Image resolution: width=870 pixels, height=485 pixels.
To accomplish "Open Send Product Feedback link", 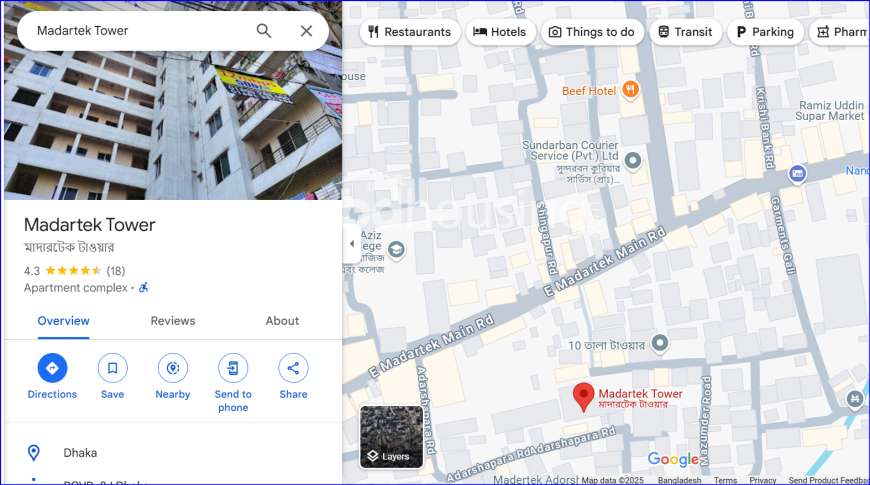I will (x=828, y=480).
